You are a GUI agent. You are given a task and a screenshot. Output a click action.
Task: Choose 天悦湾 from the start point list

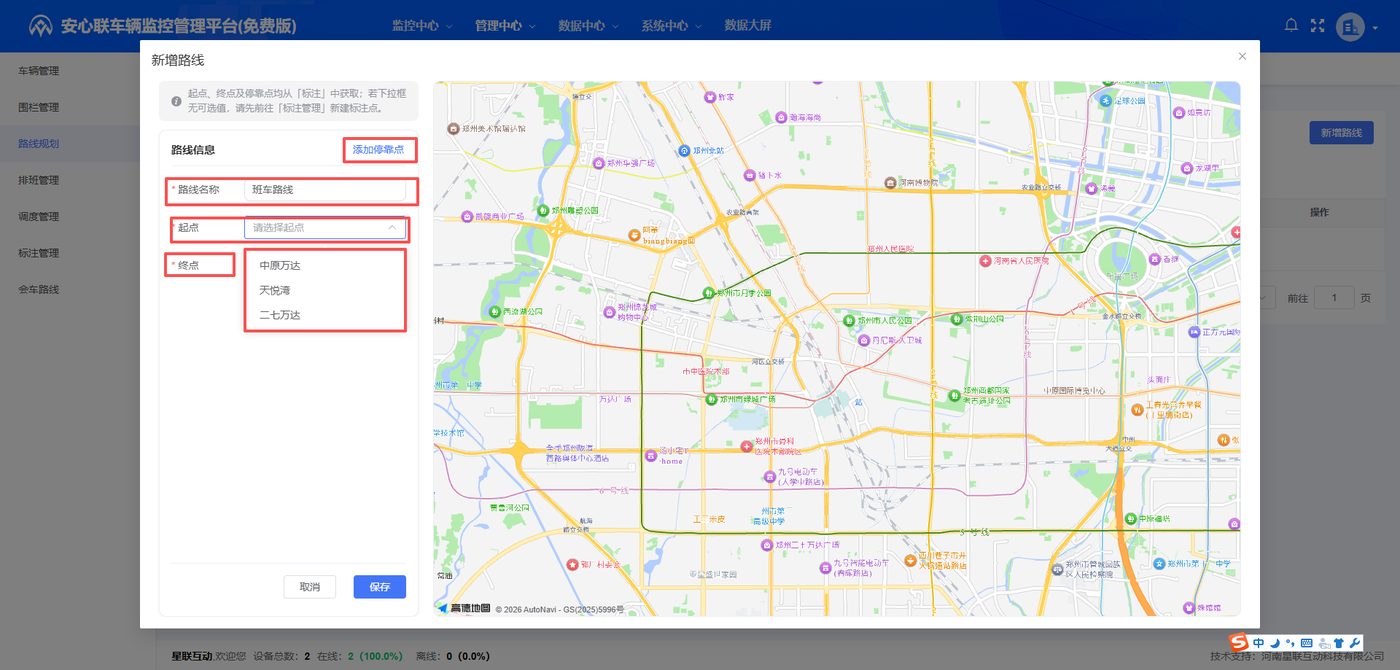click(x=325, y=290)
